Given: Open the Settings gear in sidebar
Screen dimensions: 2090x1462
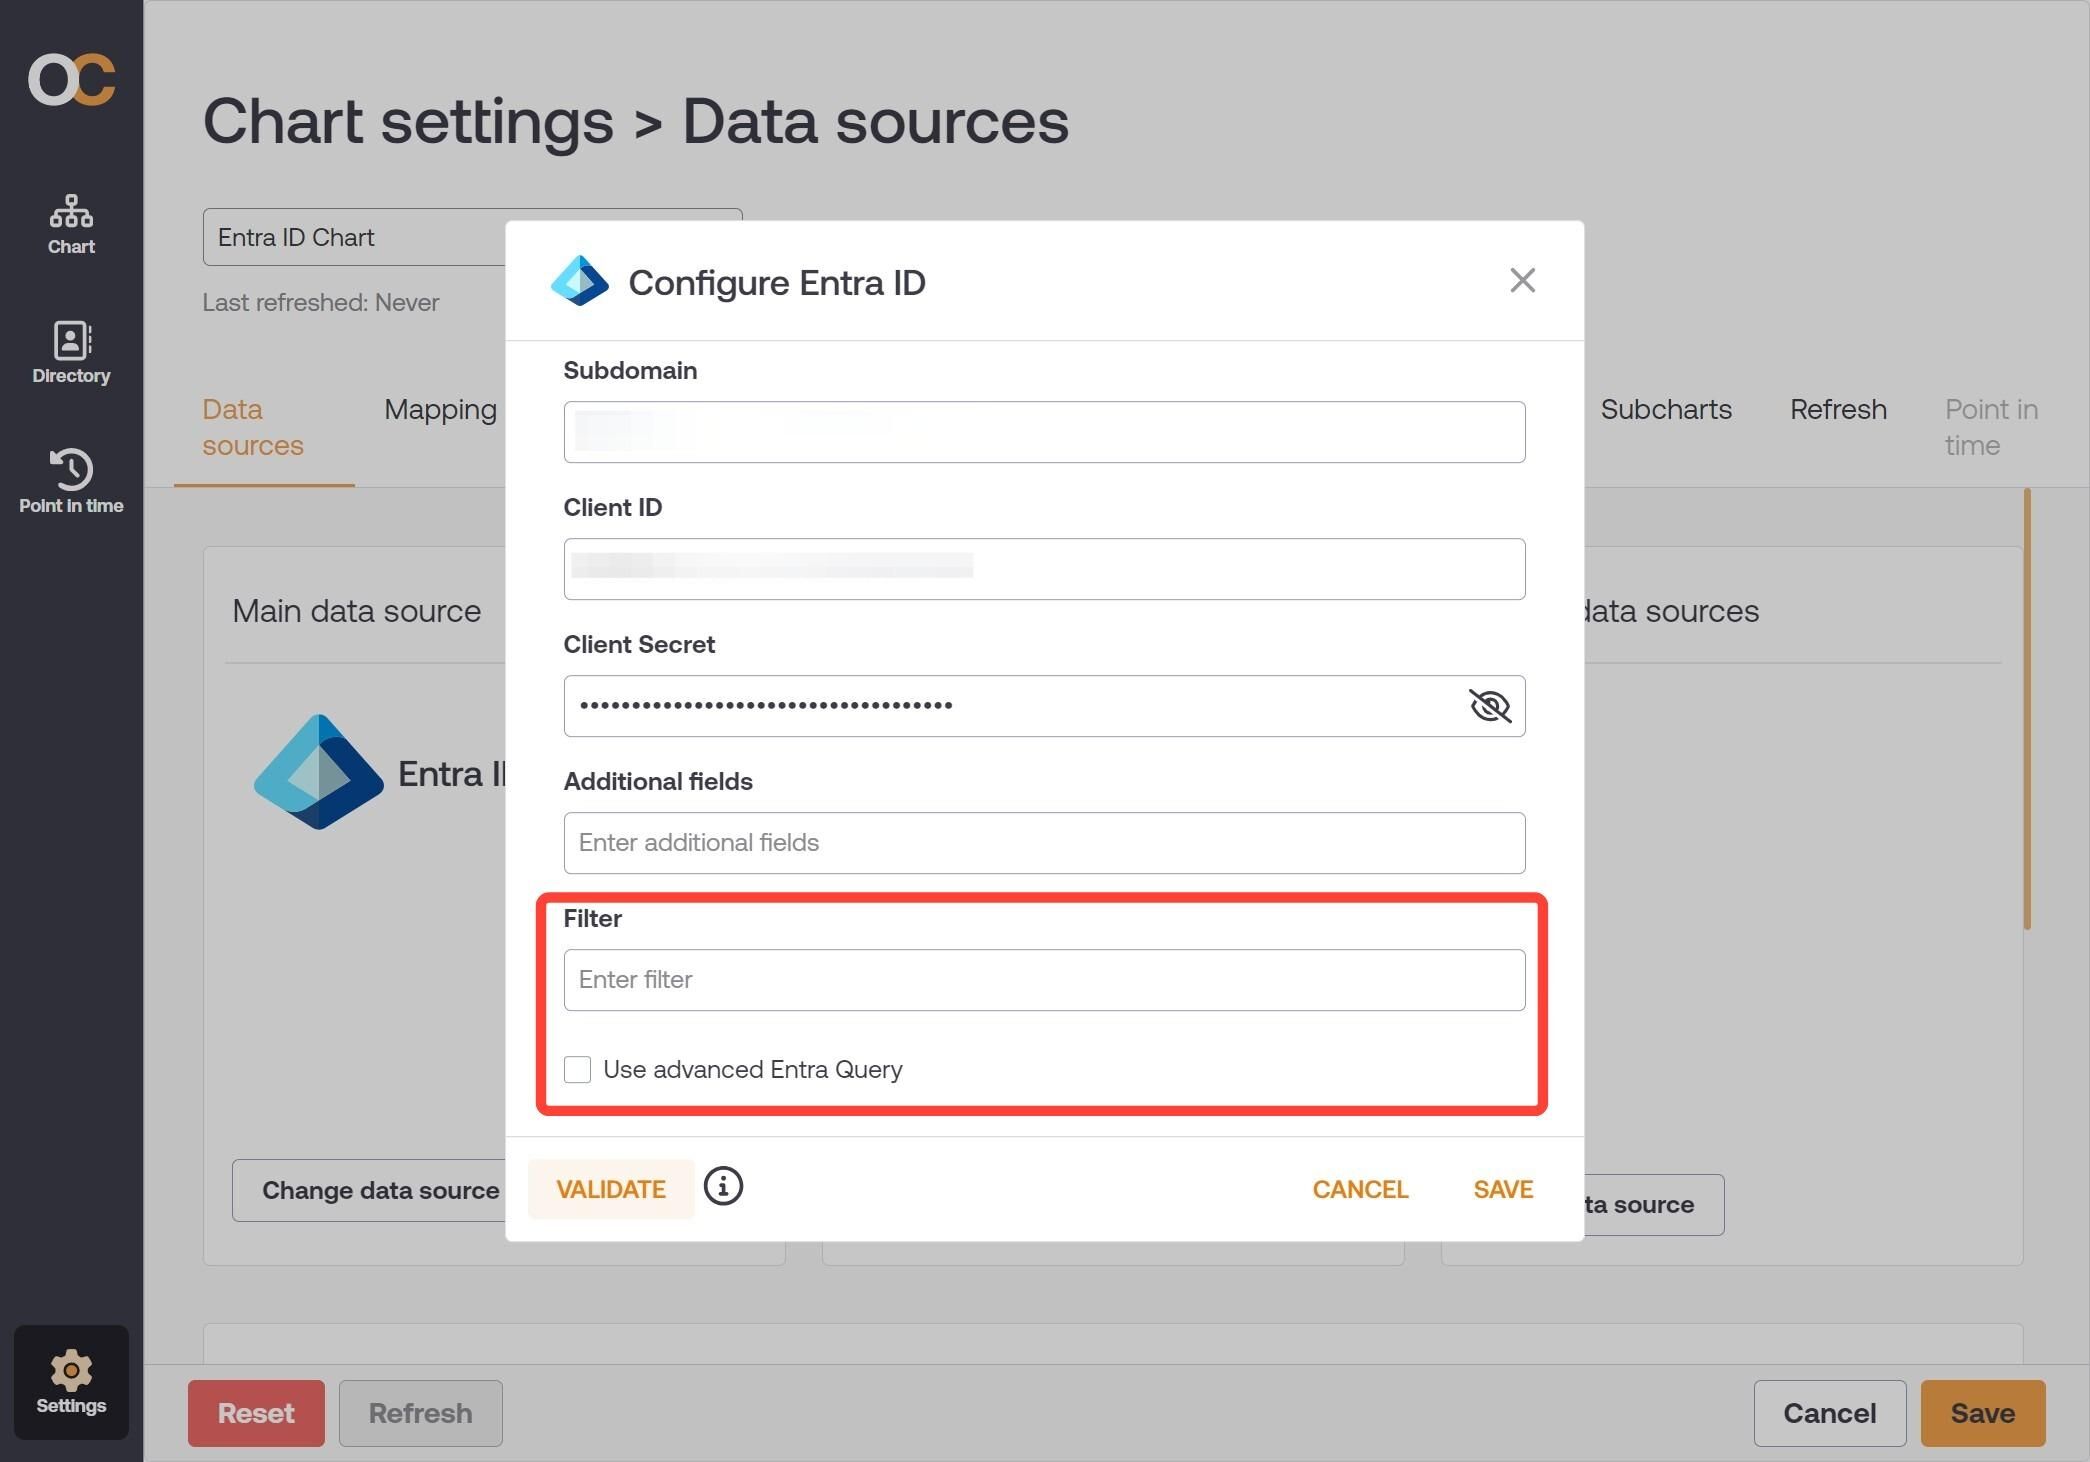Looking at the screenshot, I should pos(71,1382).
